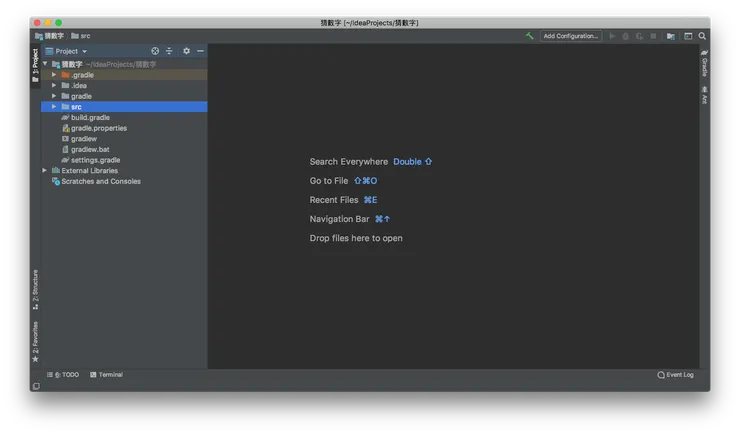
Task: Click the green zoom window button
Action: tap(59, 23)
